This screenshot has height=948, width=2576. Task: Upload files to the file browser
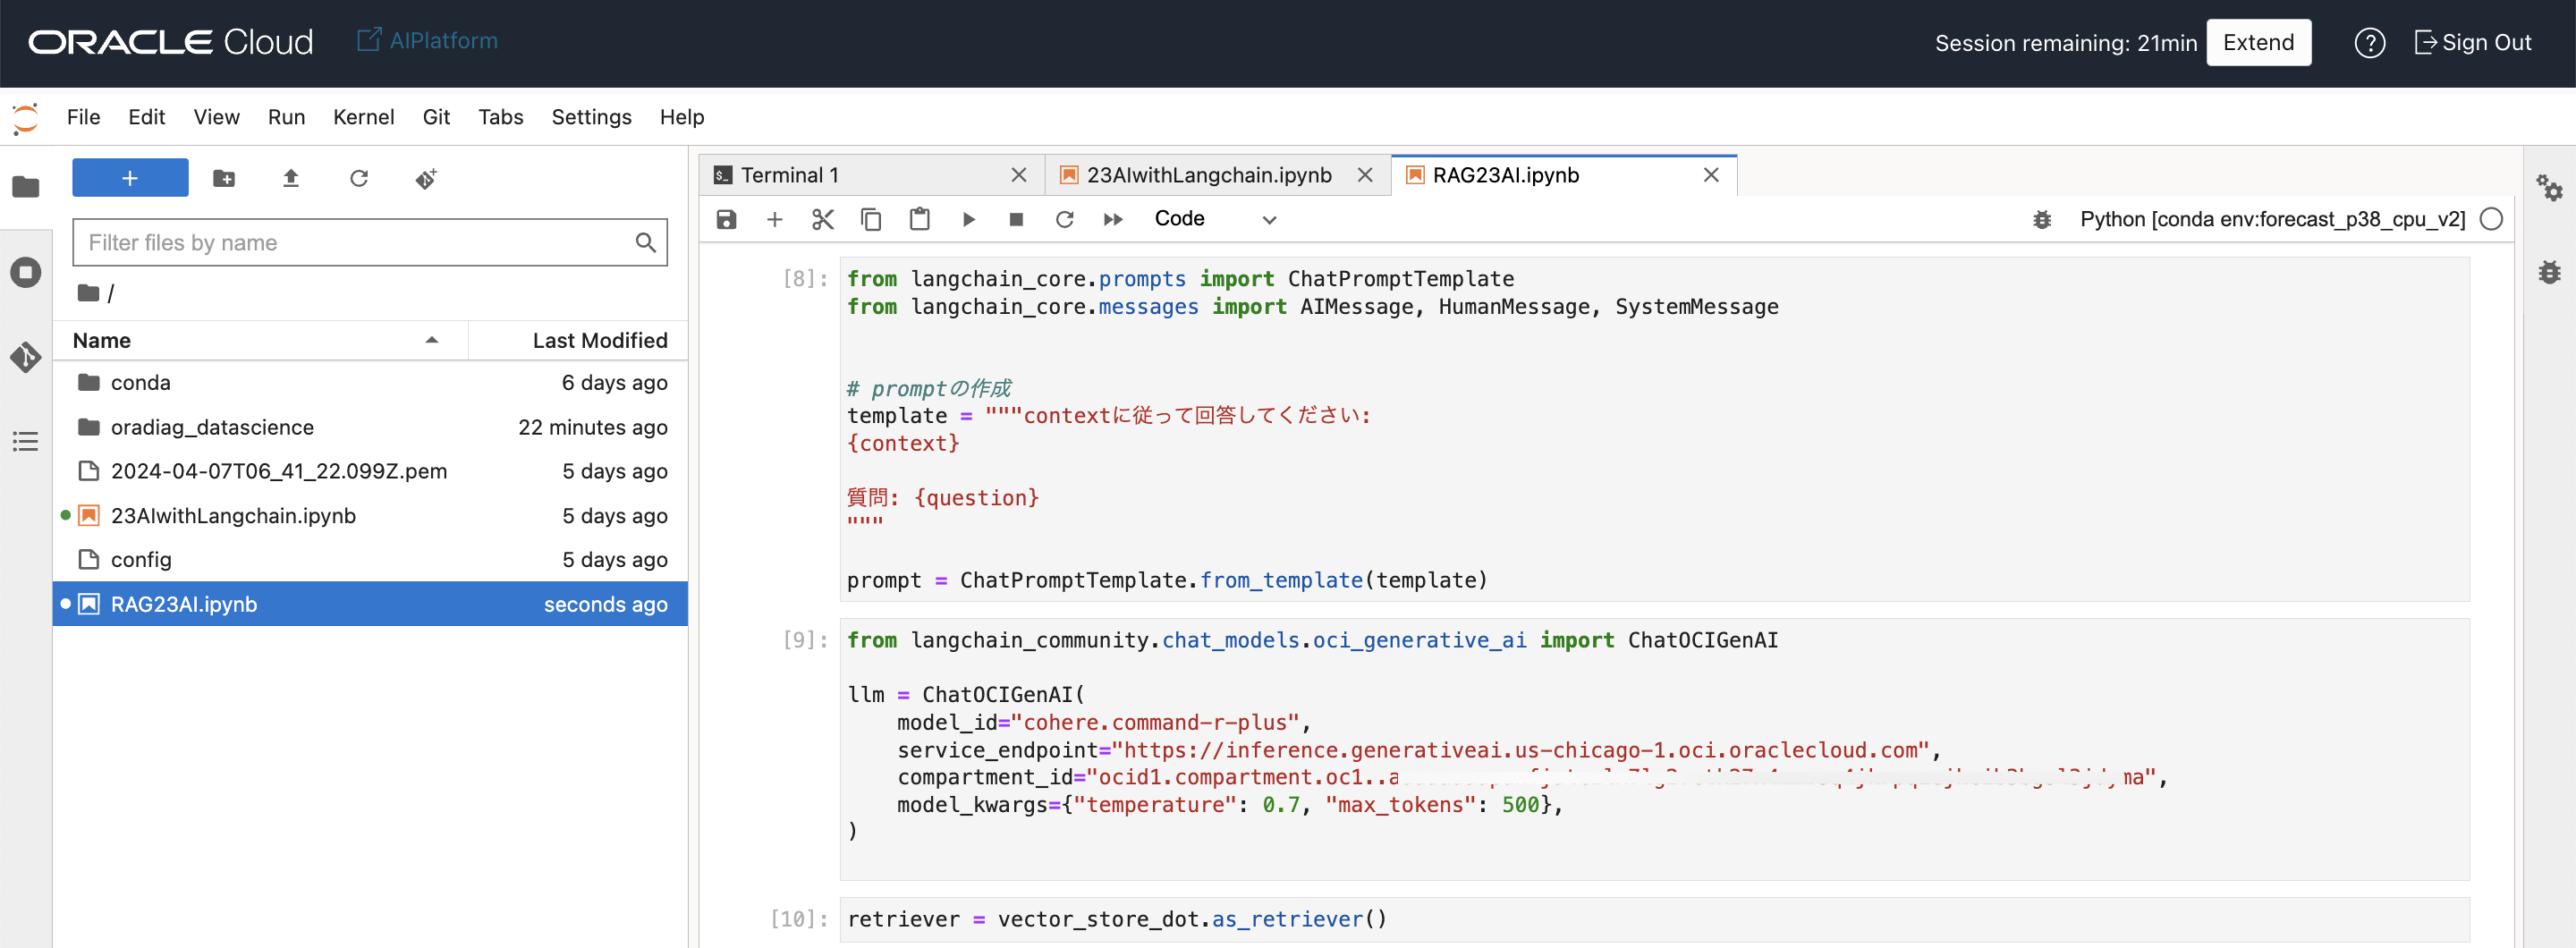point(291,178)
